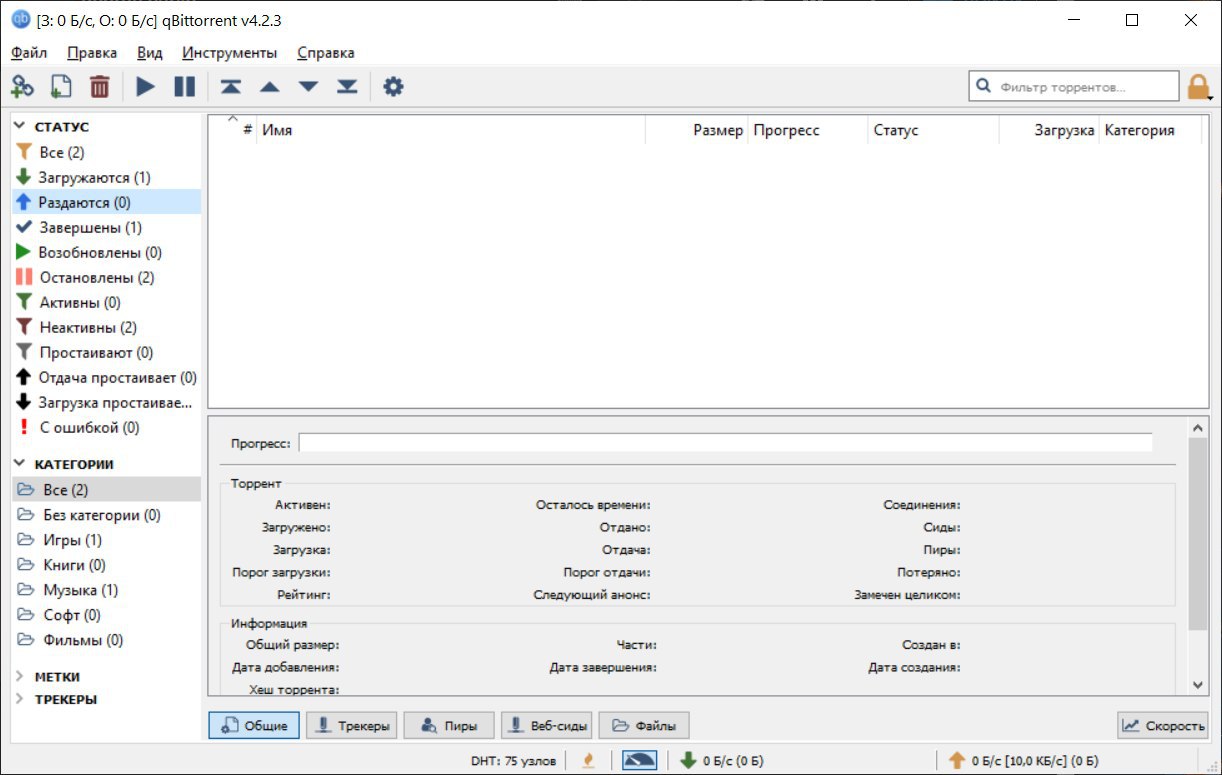Expand the ТРЕКЕРЫ section
The image size is (1222, 775).
(19, 699)
